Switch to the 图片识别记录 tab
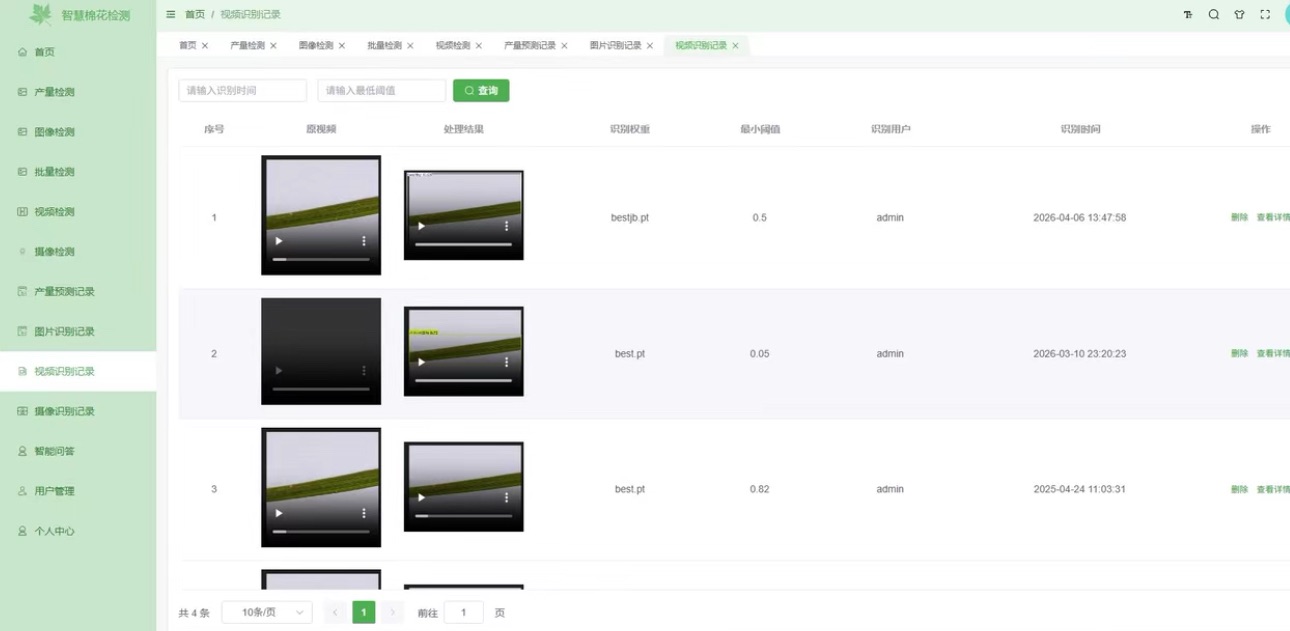The width and height of the screenshot is (1290, 631). (x=615, y=46)
